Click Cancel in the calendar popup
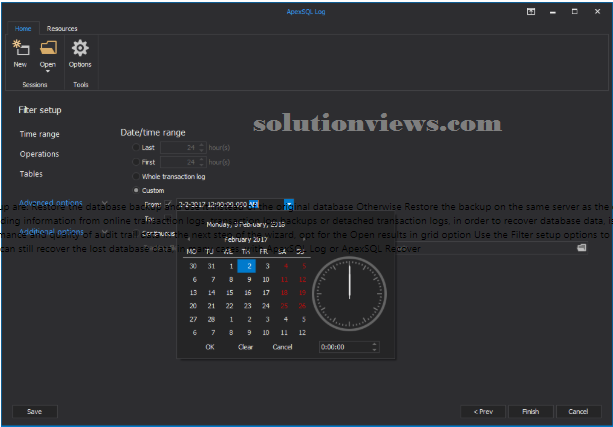The image size is (613, 427). 282,347
